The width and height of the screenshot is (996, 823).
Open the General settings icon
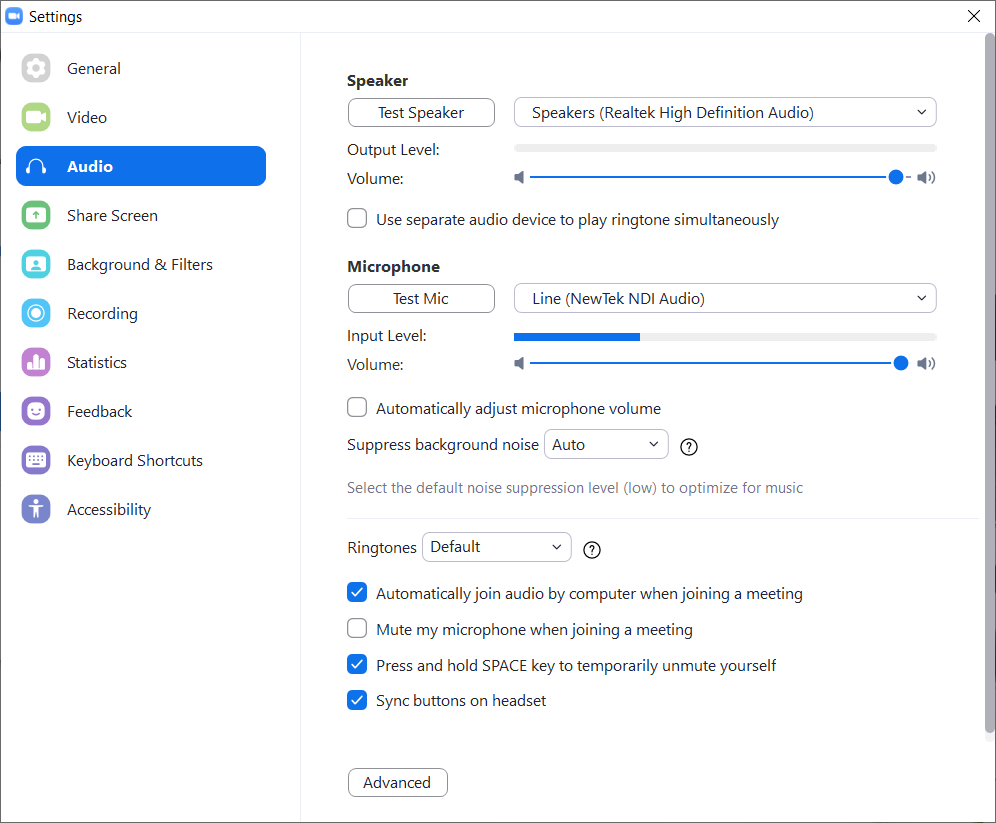click(36, 68)
